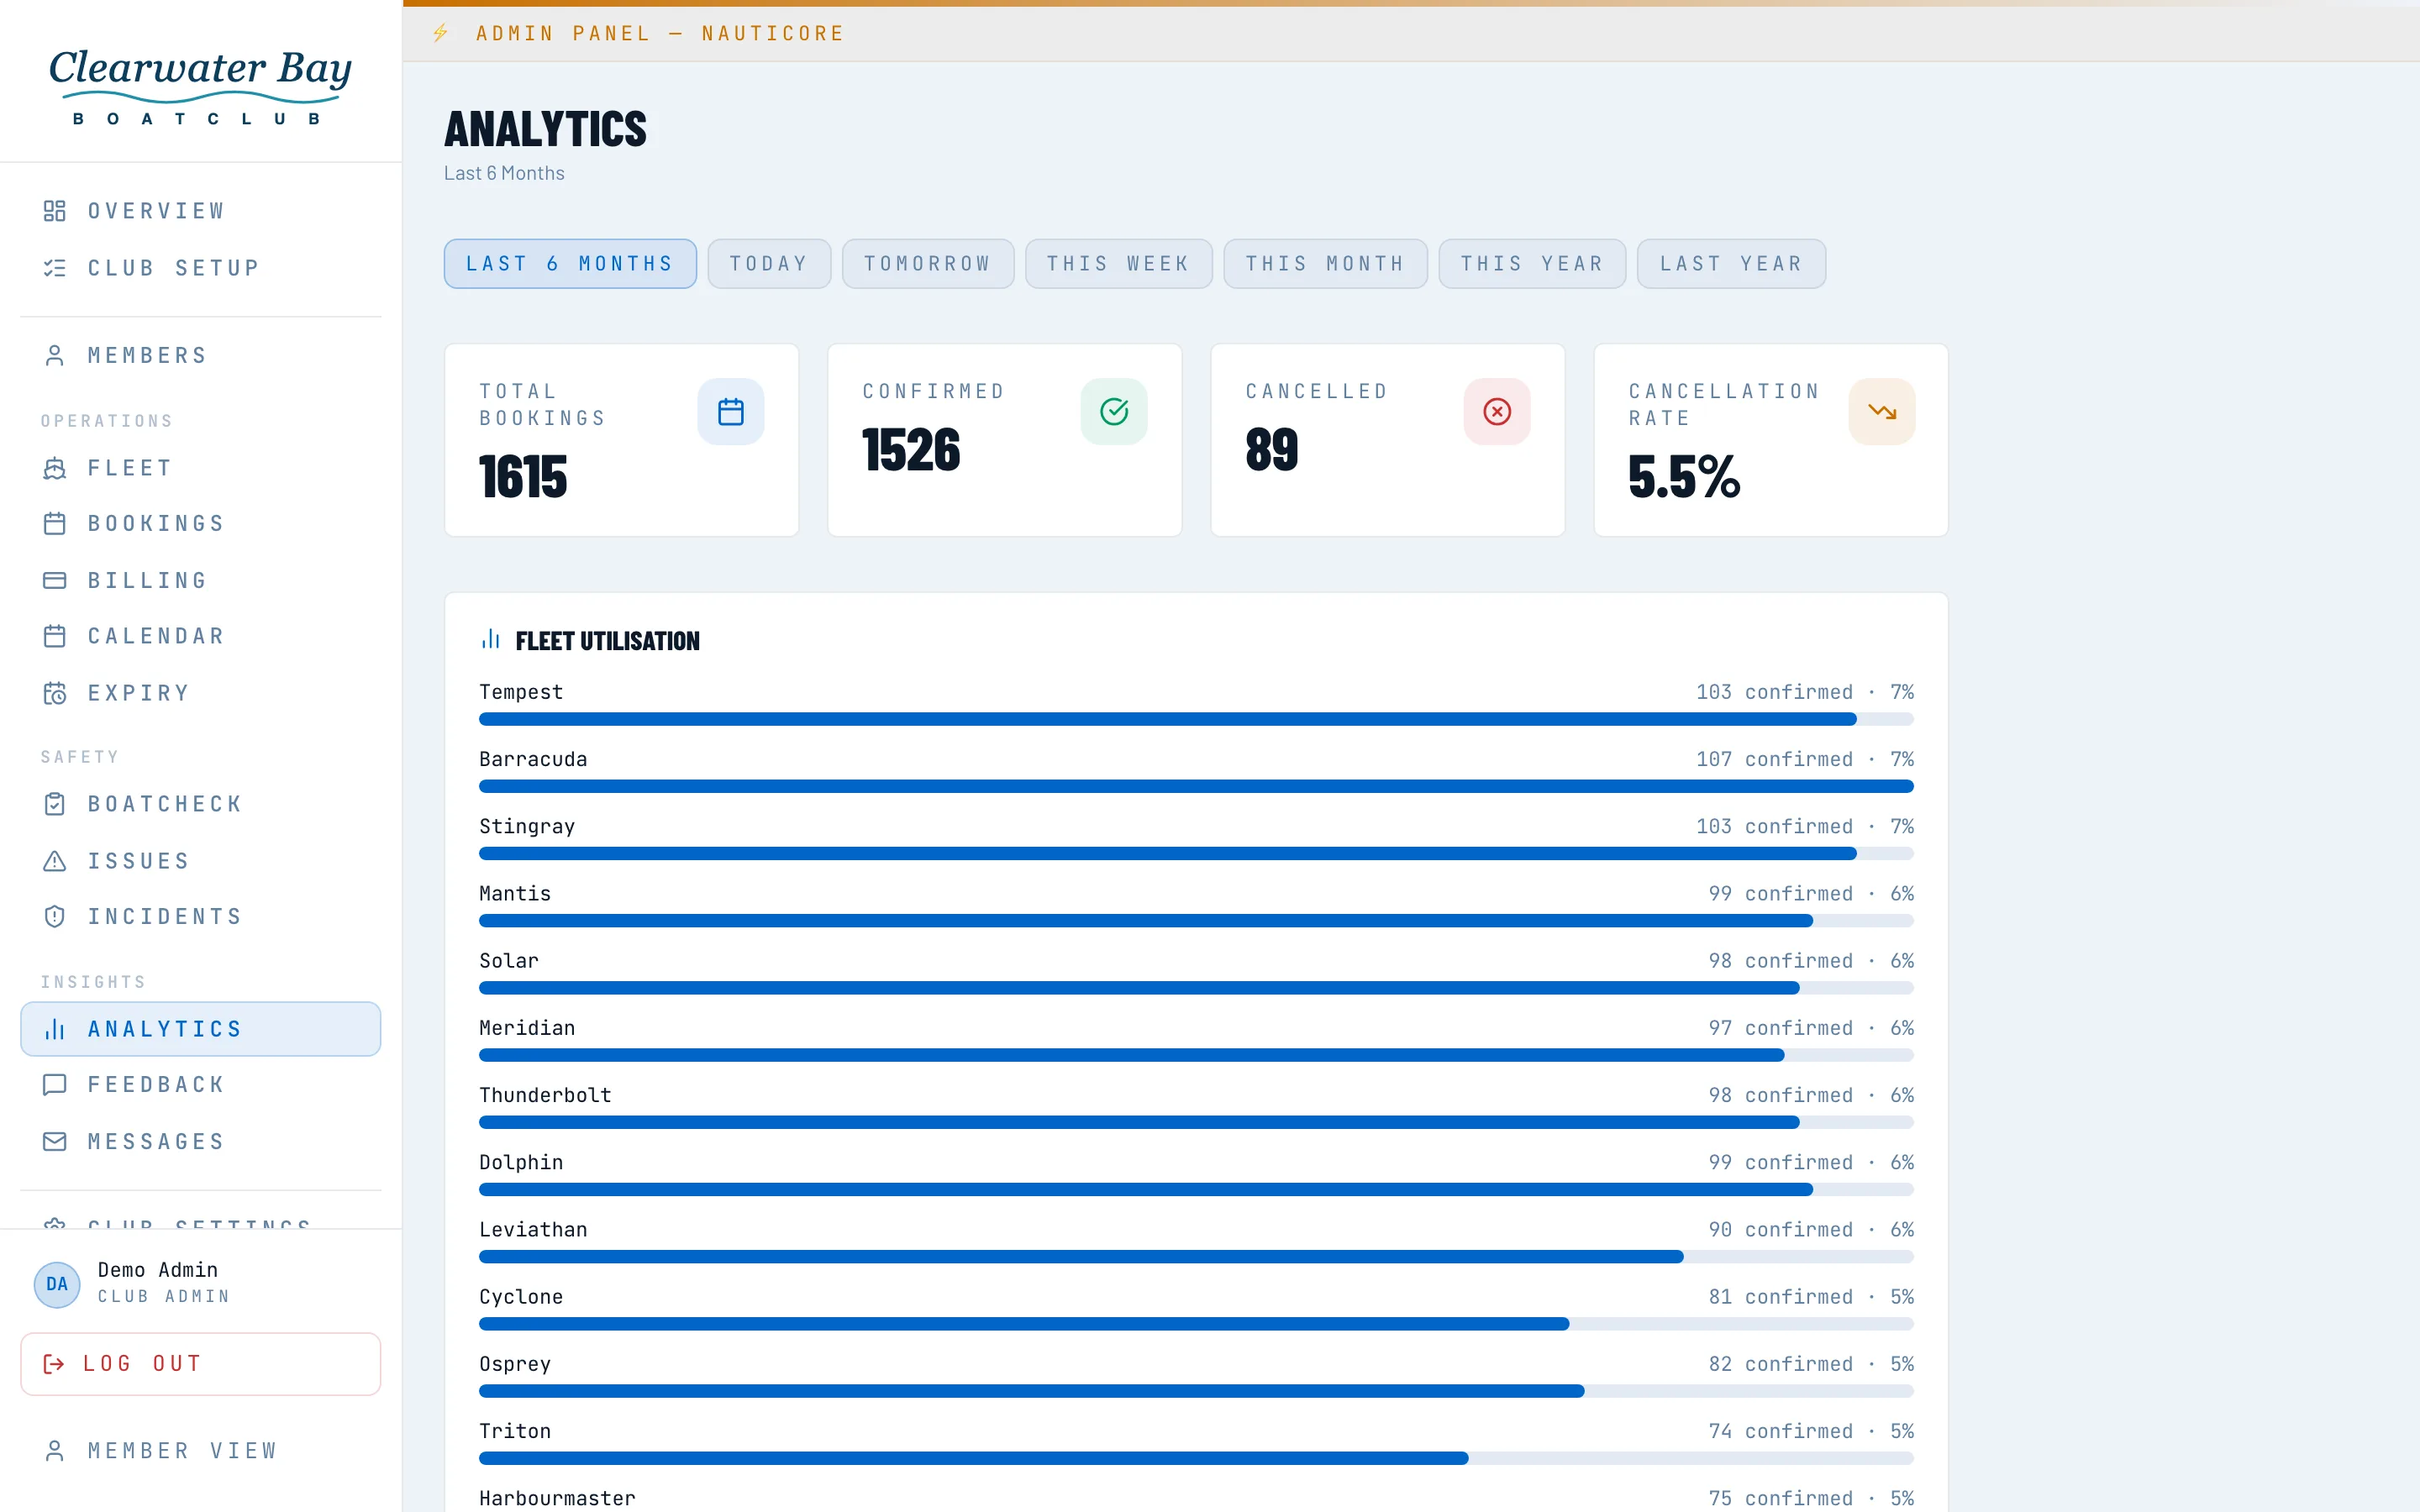
Task: Click the Triton utilisation bar
Action: [1196, 1458]
